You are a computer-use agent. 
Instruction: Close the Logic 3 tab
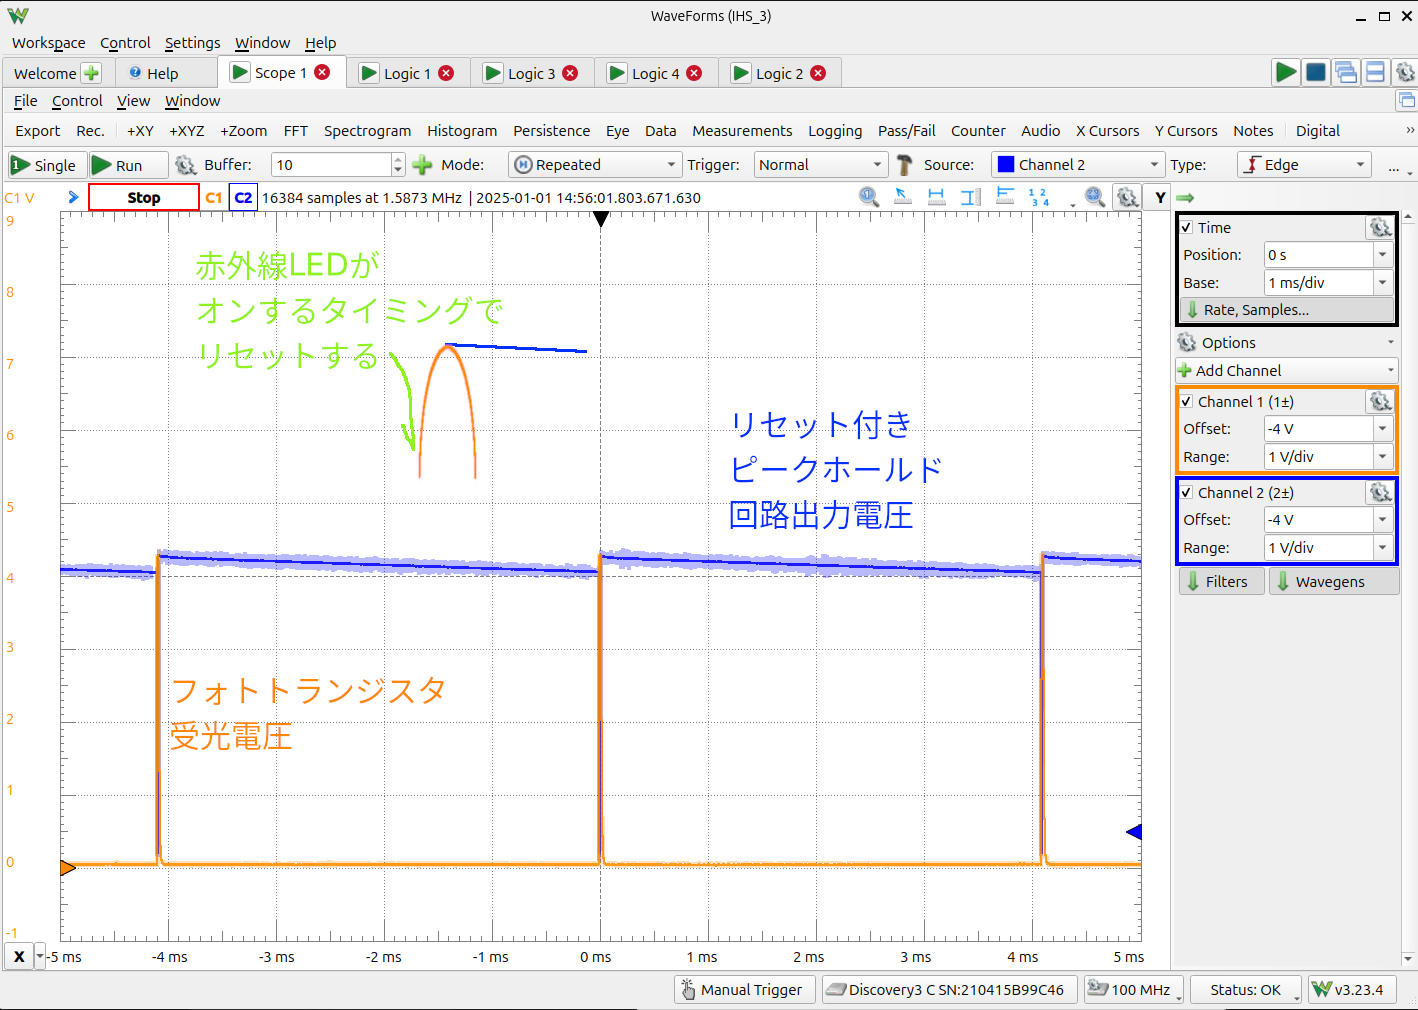coord(570,73)
